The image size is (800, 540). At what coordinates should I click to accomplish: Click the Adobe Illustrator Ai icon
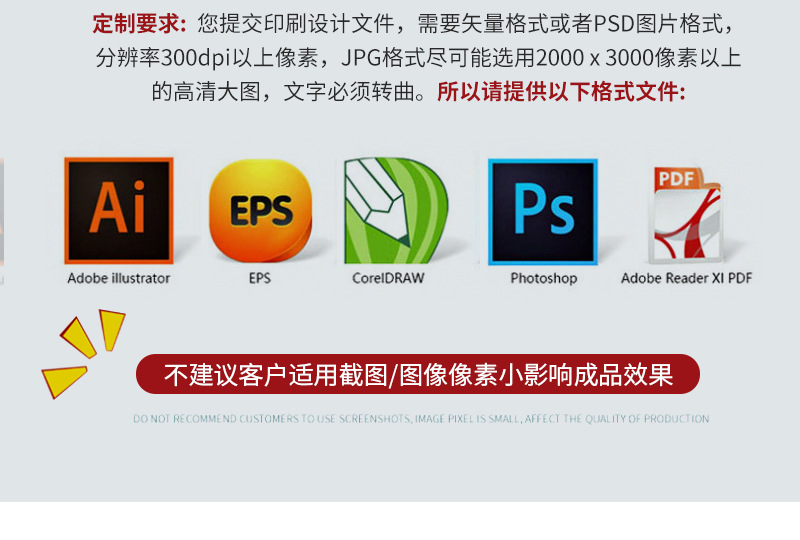[x=119, y=210]
